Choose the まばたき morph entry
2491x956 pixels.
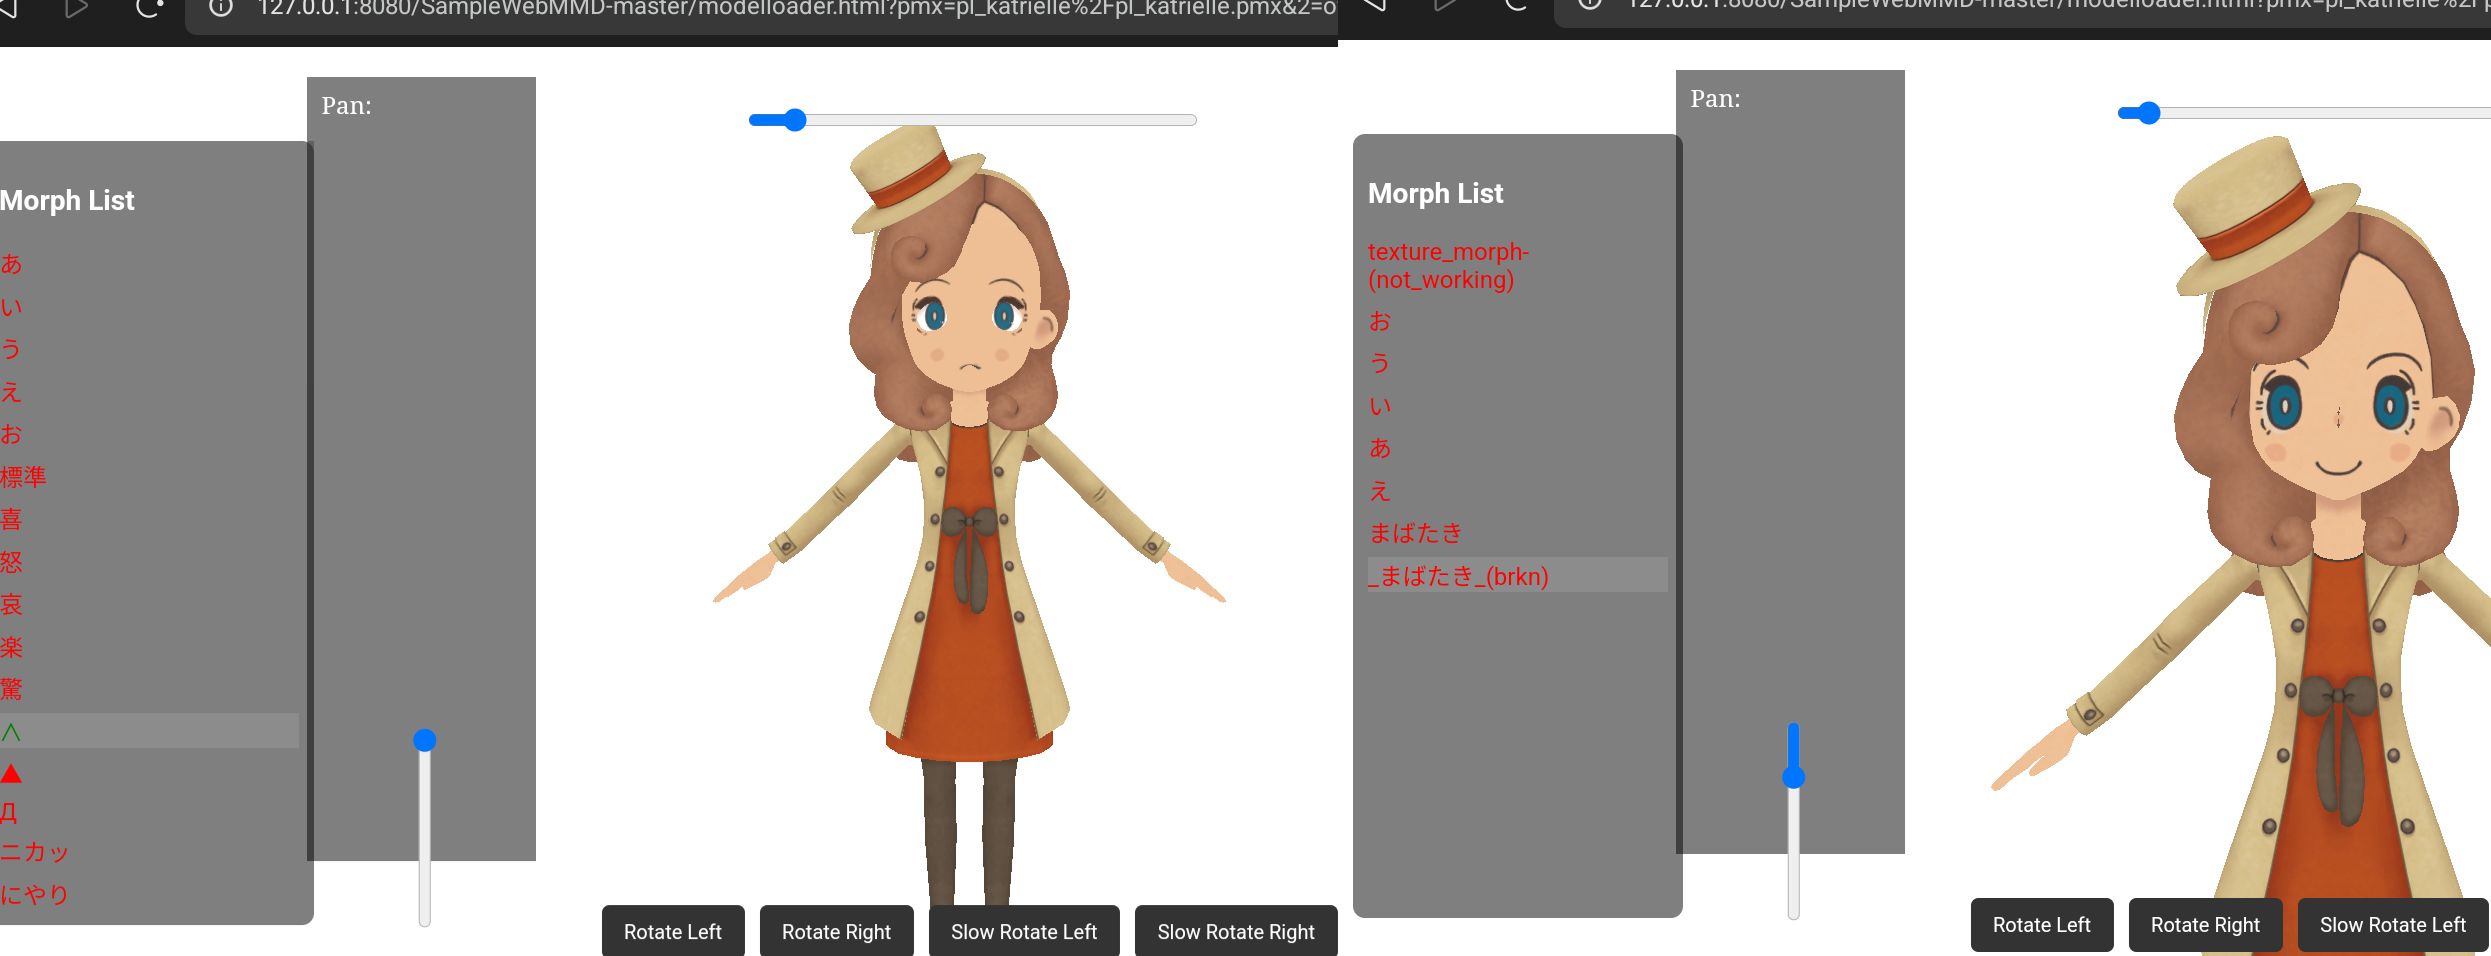pos(1416,533)
